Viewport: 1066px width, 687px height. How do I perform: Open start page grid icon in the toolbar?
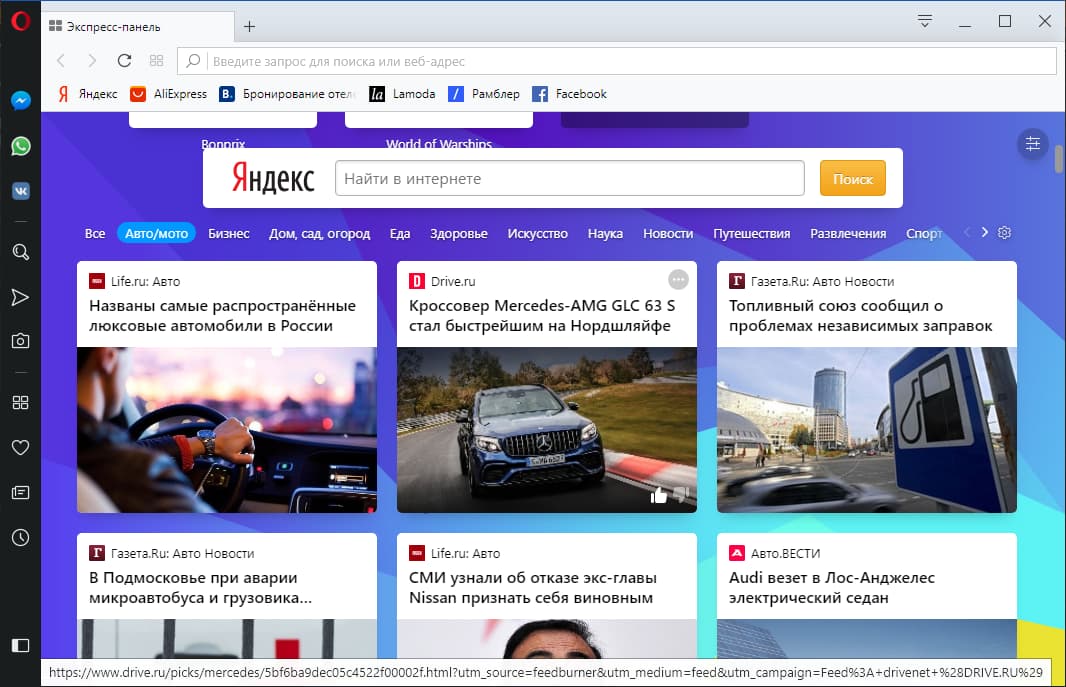coord(156,60)
